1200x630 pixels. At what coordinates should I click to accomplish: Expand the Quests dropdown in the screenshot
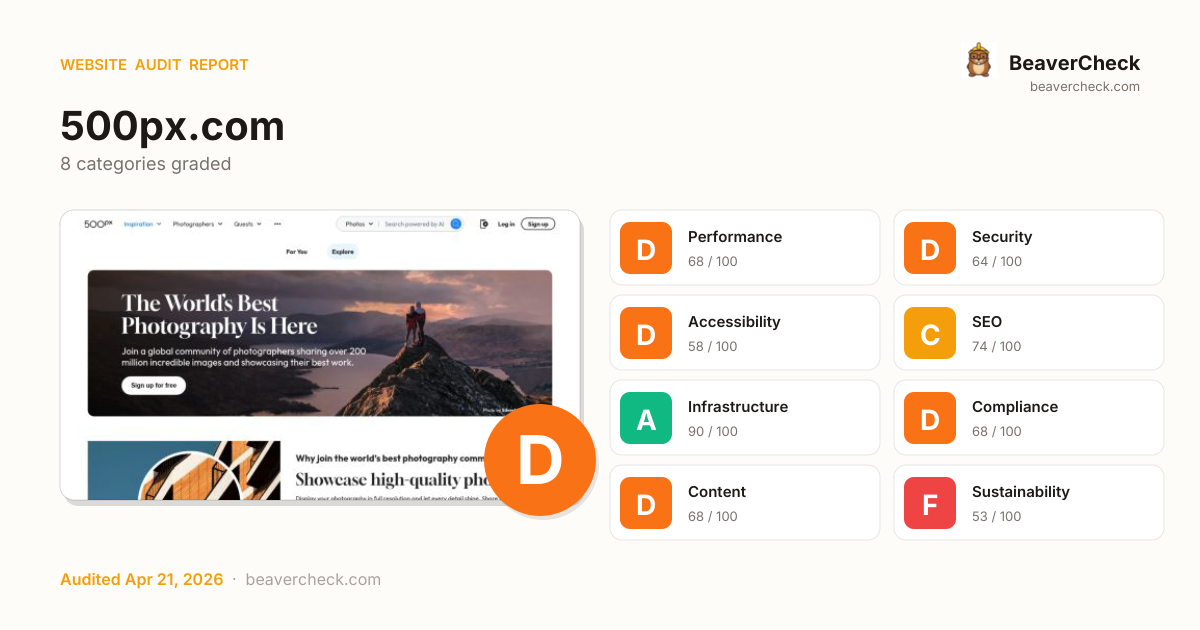click(247, 224)
